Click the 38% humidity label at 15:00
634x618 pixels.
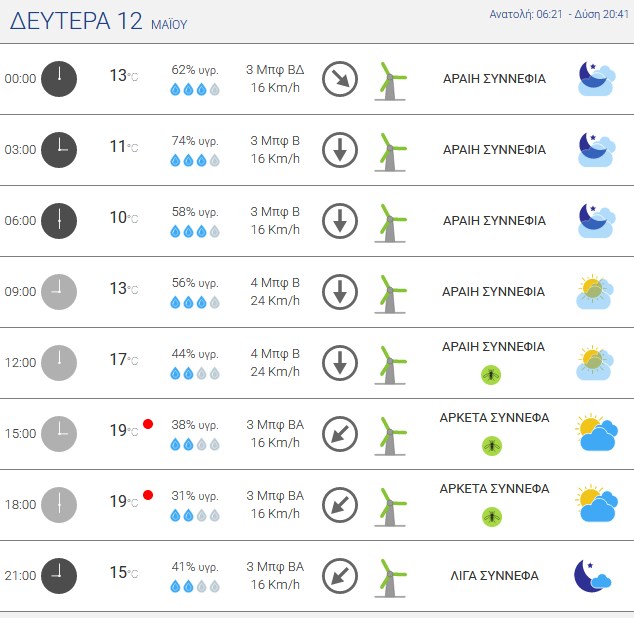point(195,425)
